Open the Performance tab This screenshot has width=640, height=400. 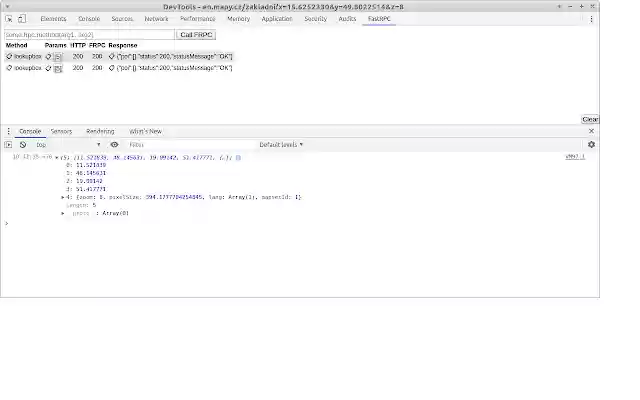click(x=198, y=19)
